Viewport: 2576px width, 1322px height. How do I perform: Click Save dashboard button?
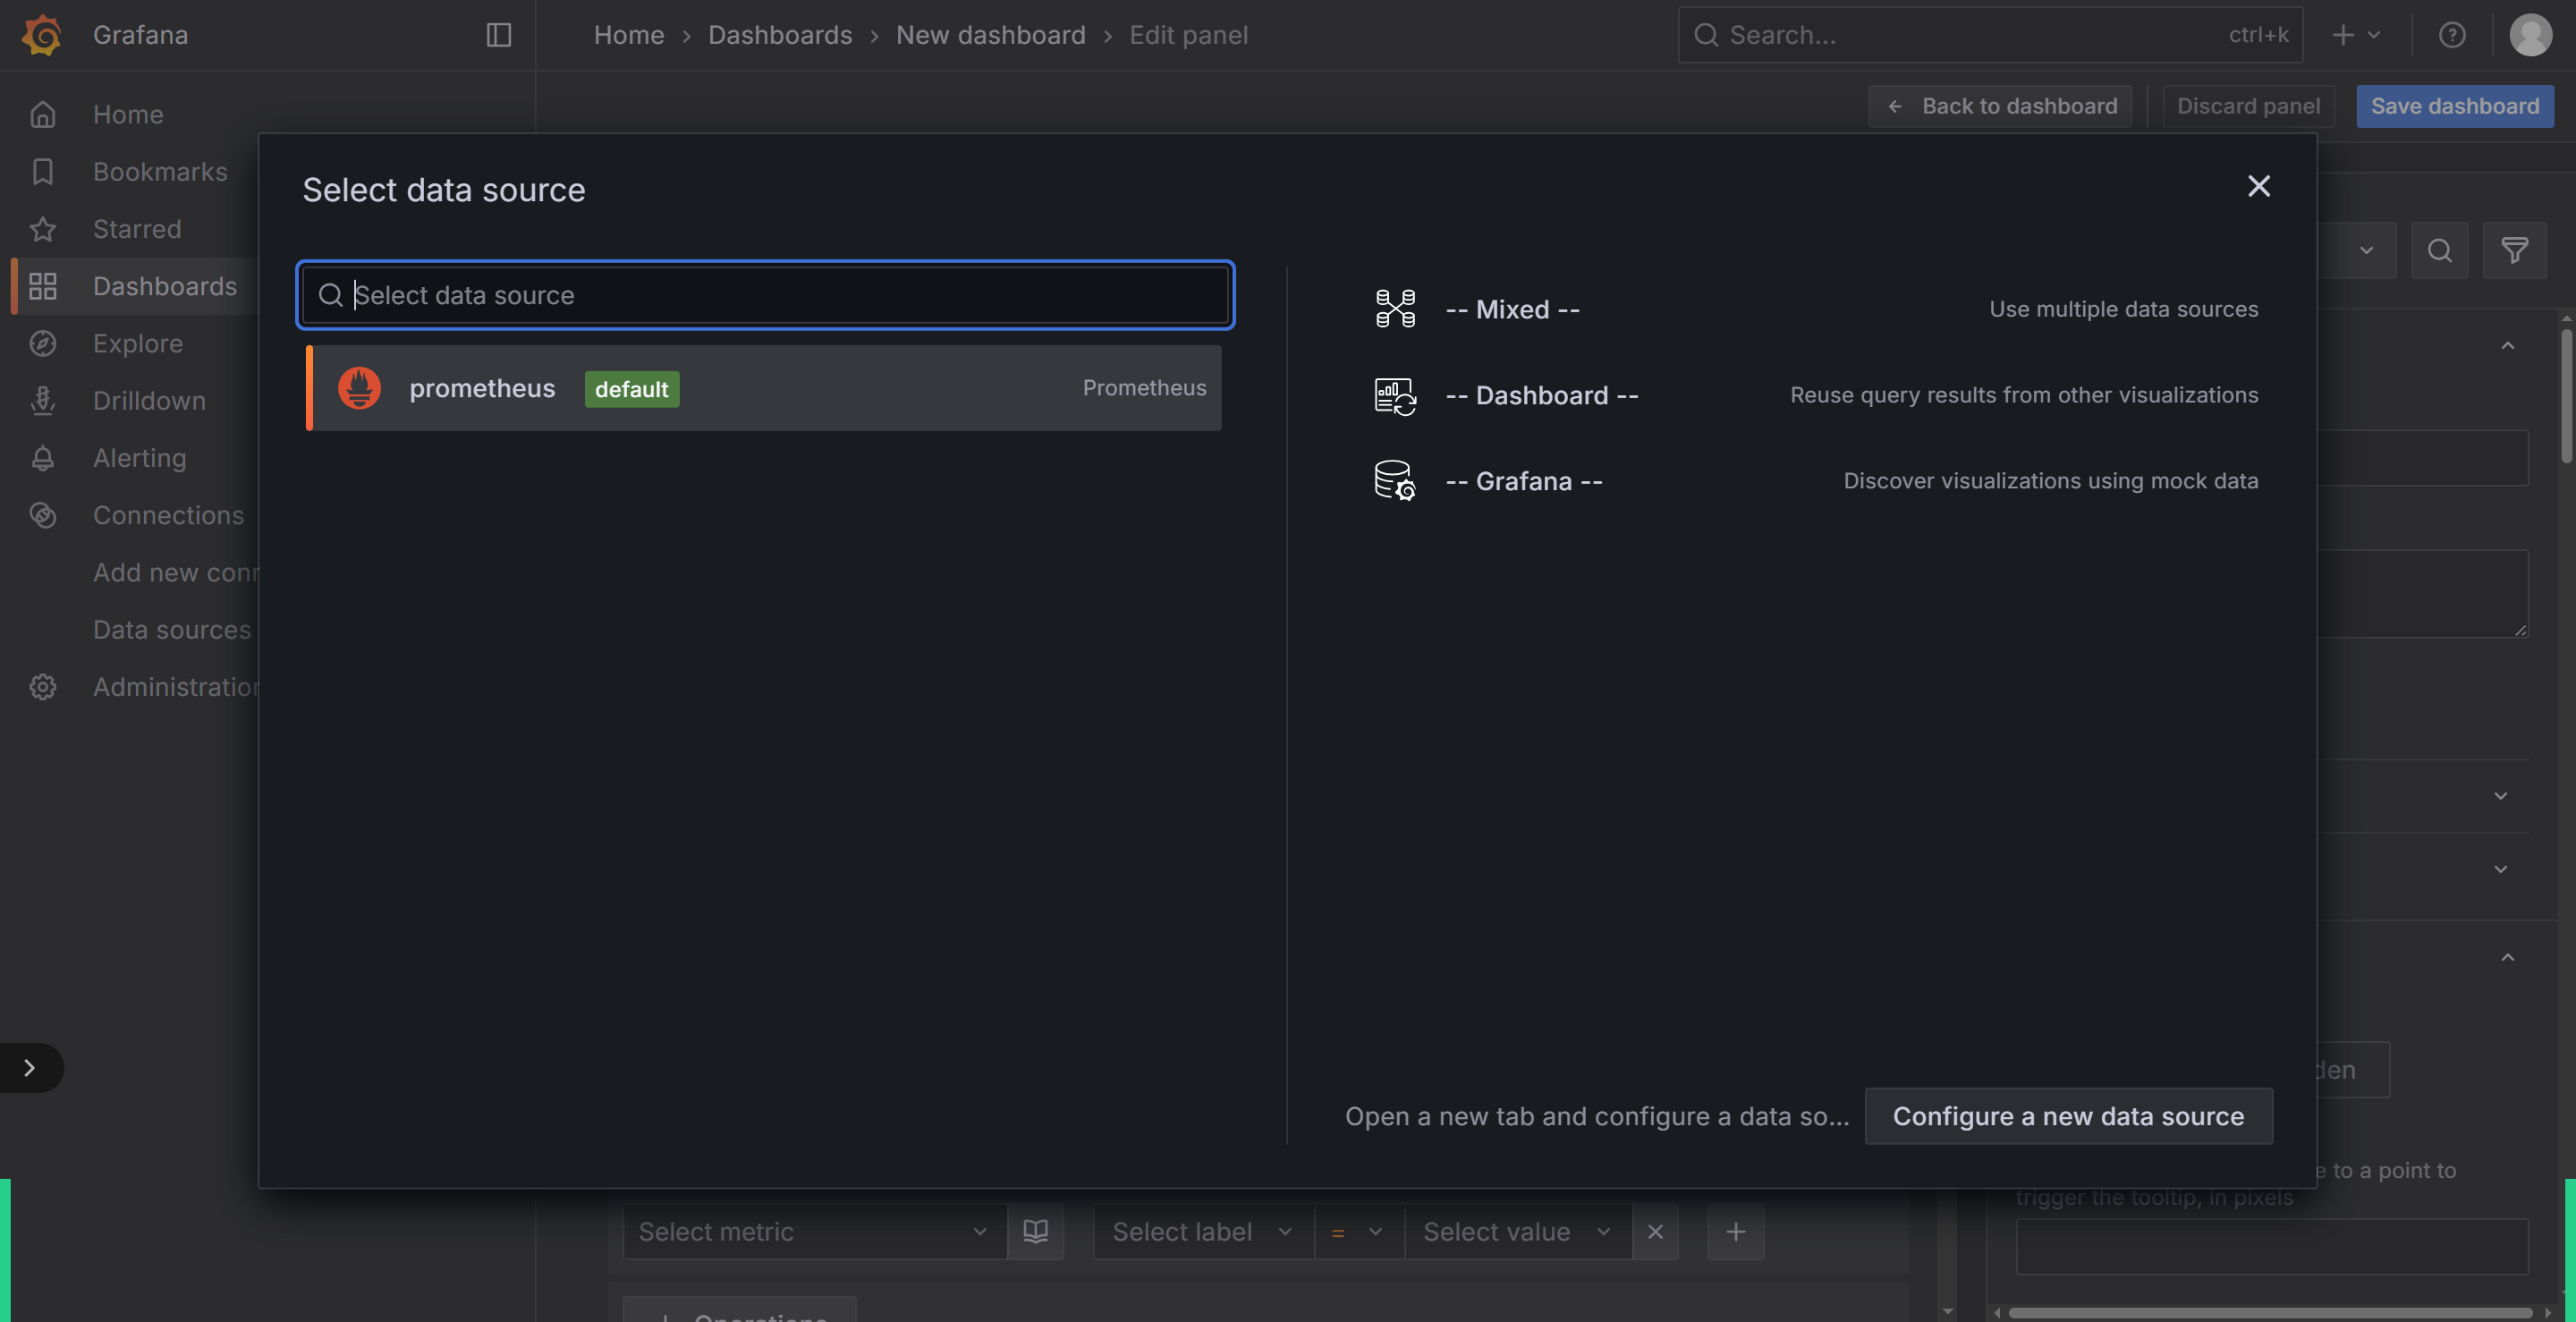click(2455, 106)
